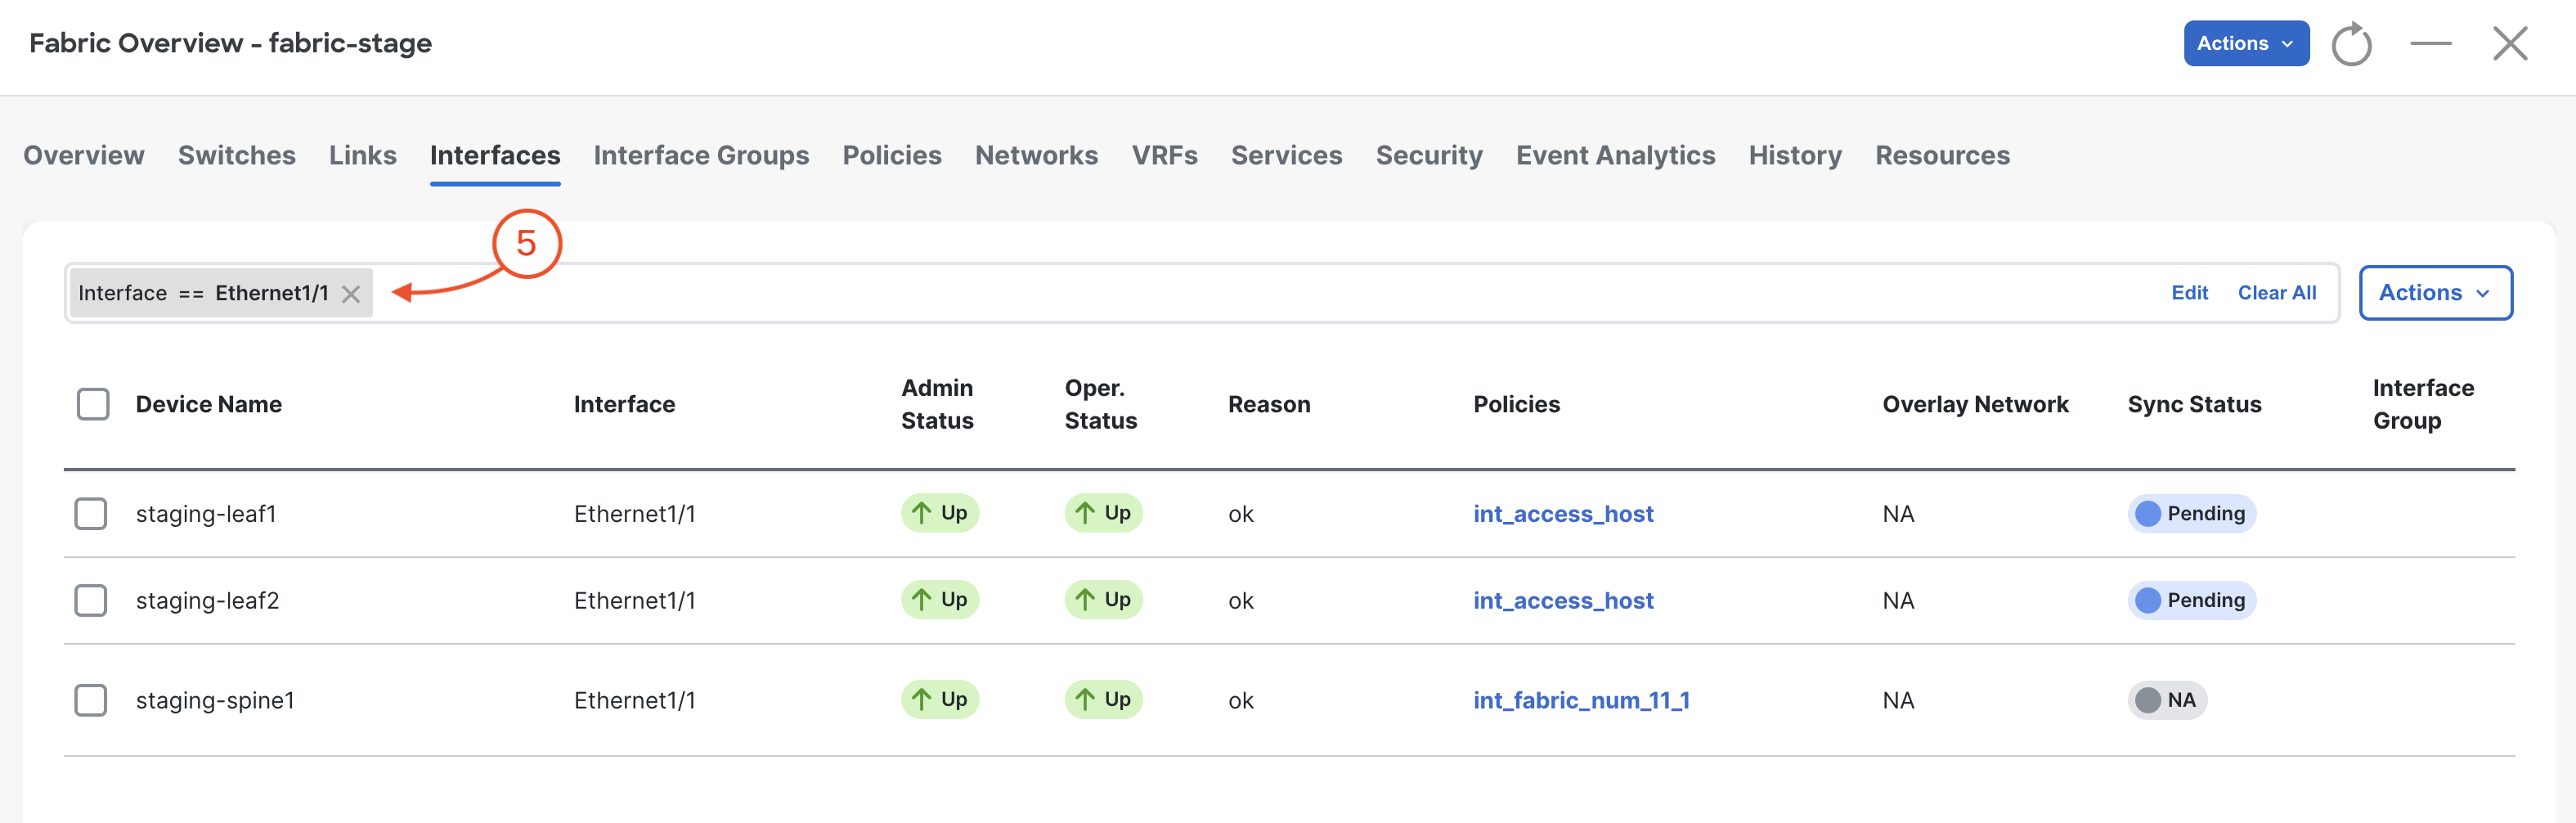Click the Reason column header
The image size is (2576, 823).
(1269, 404)
